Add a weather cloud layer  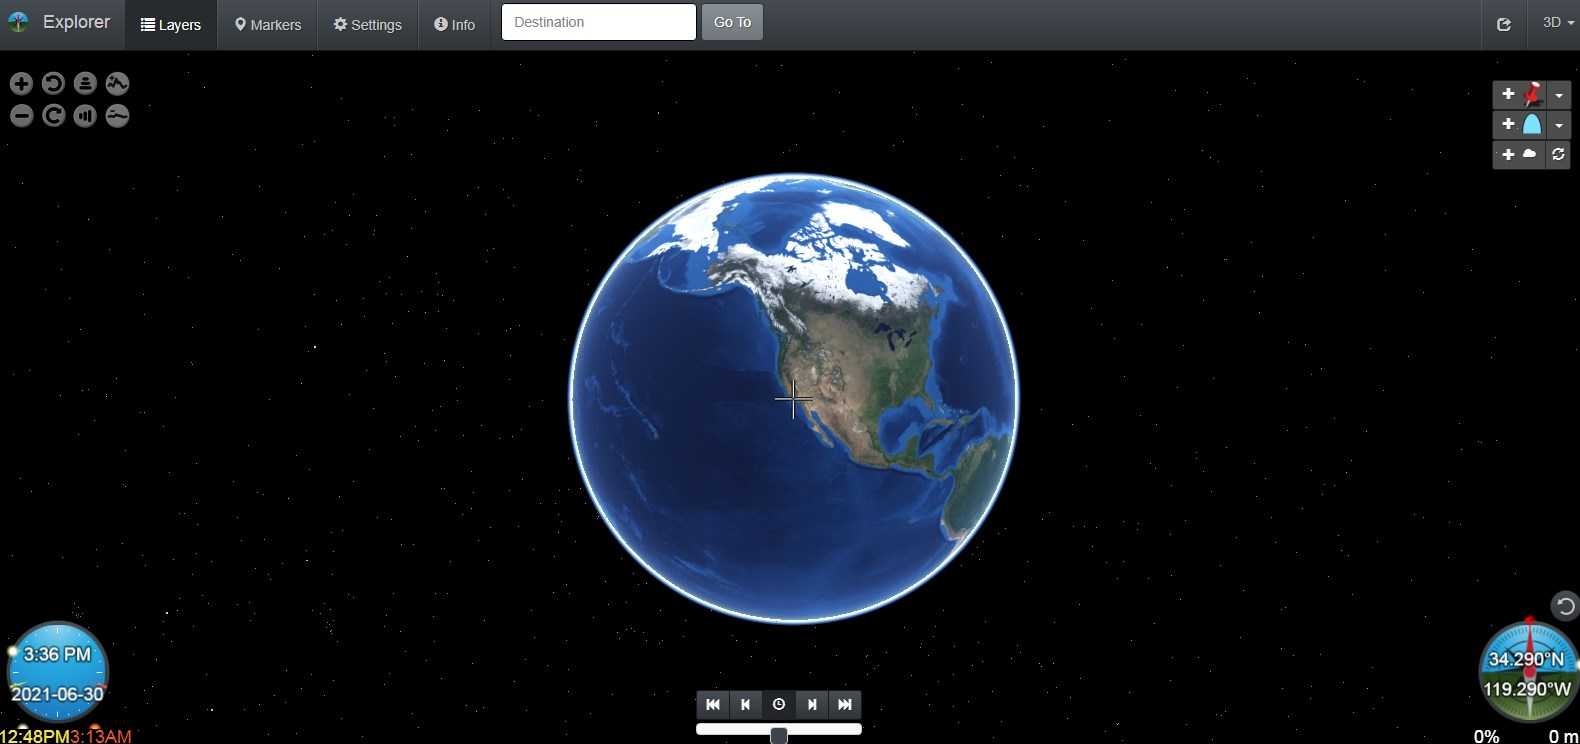coord(1519,155)
